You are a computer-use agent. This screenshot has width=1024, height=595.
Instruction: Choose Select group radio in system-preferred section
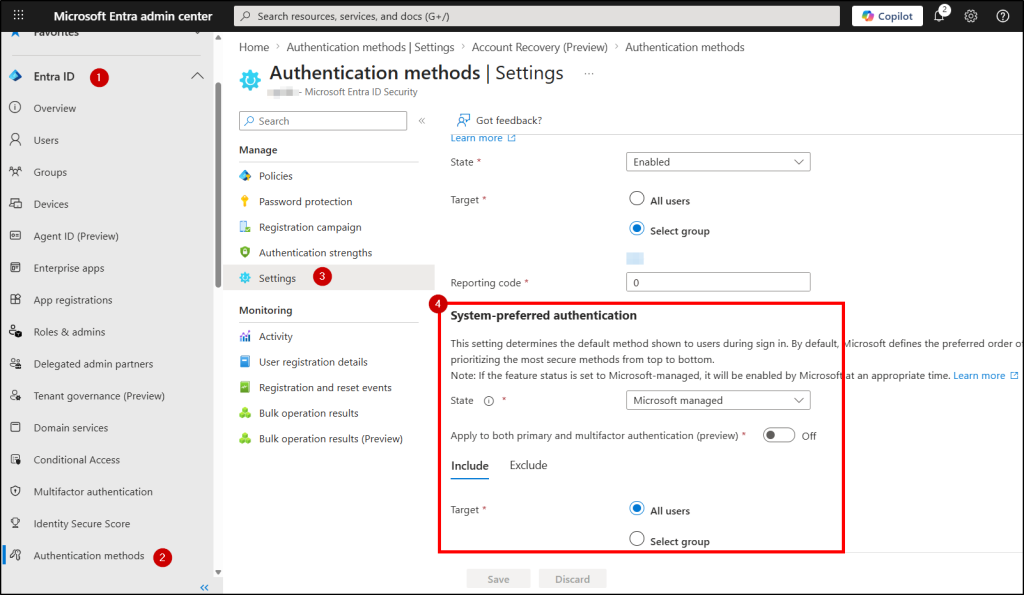(637, 540)
